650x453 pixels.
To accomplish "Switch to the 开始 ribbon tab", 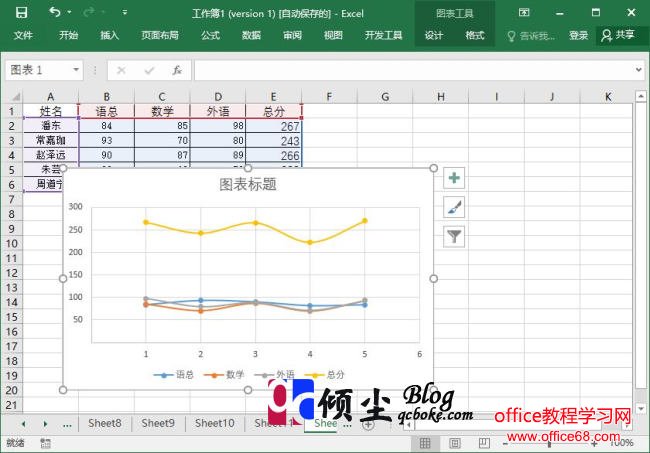I will pos(68,35).
